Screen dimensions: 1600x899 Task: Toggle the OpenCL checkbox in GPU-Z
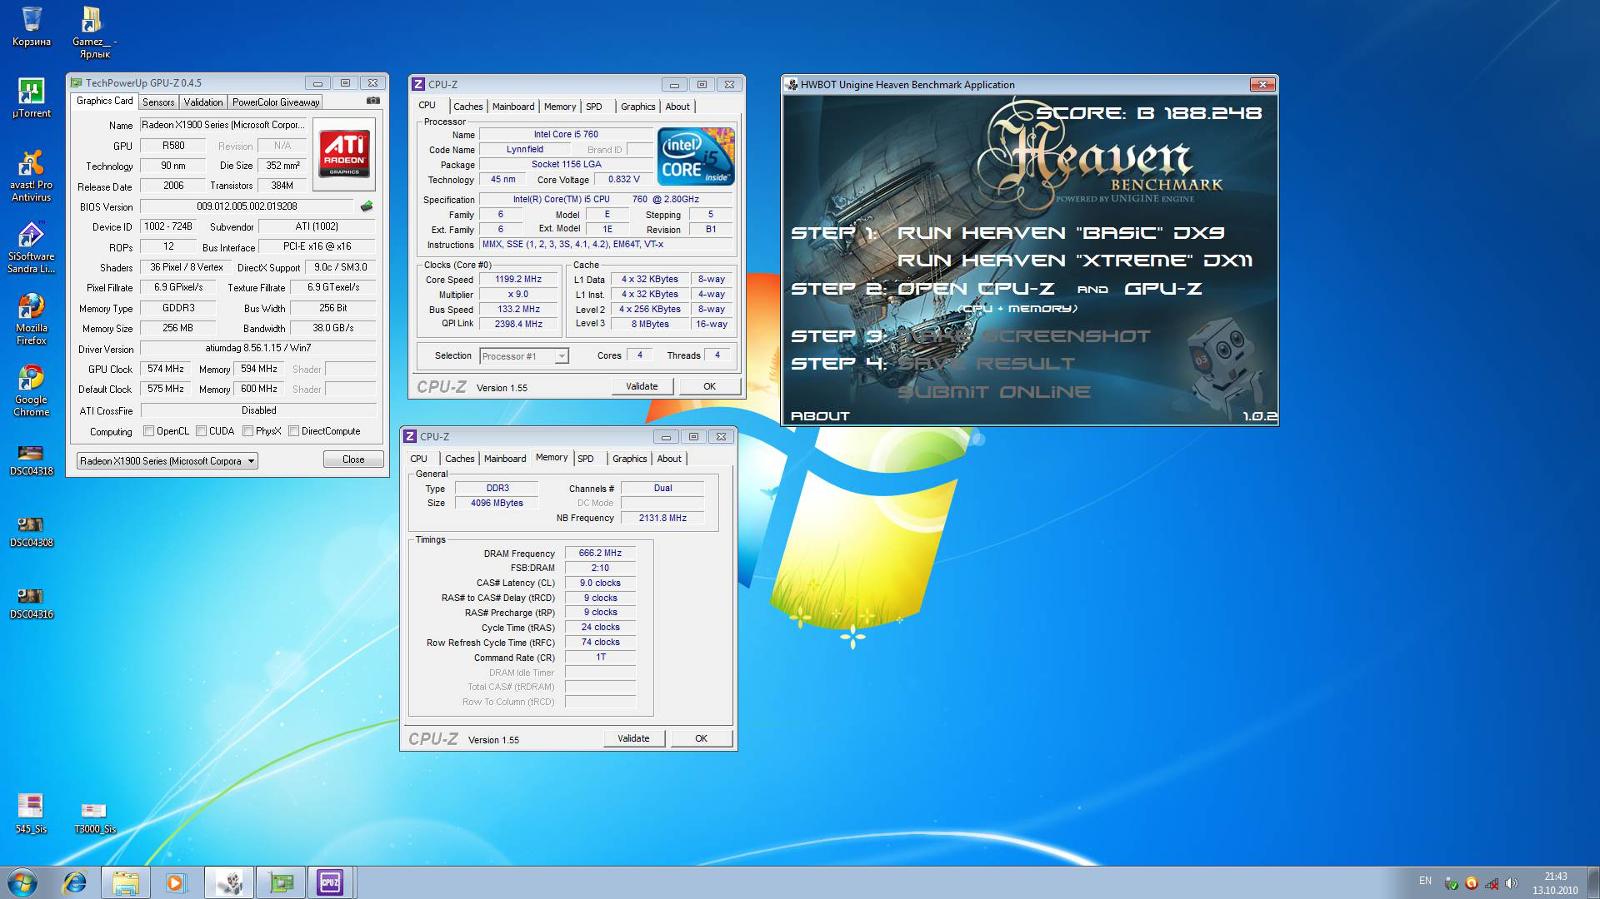click(149, 431)
